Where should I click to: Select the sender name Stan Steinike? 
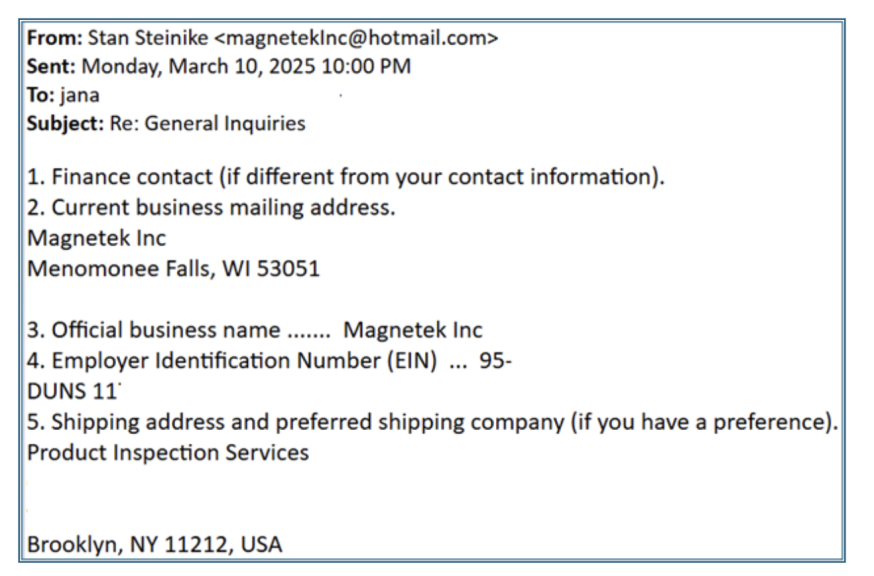click(148, 38)
